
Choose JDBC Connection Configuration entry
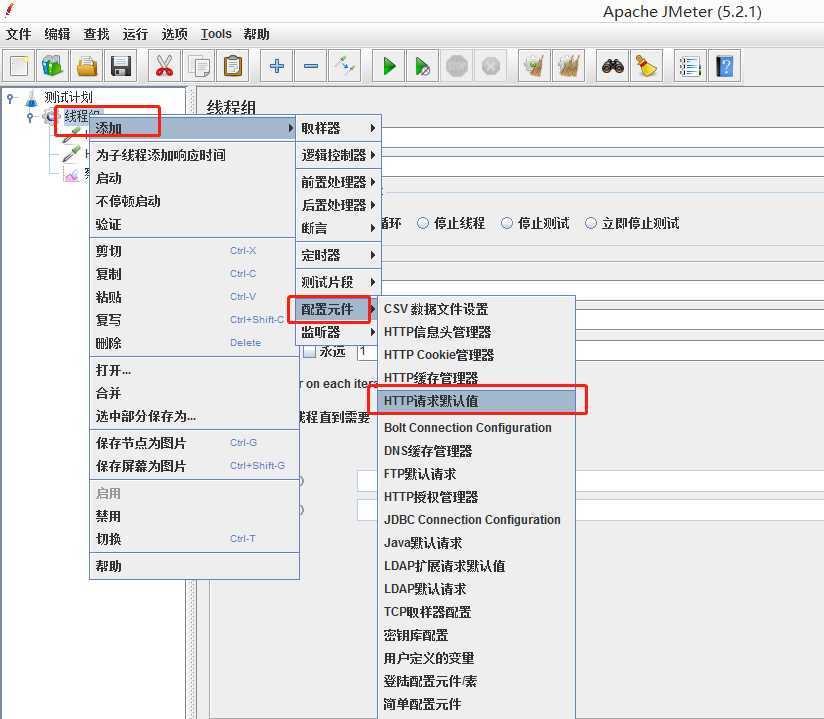[476, 520]
